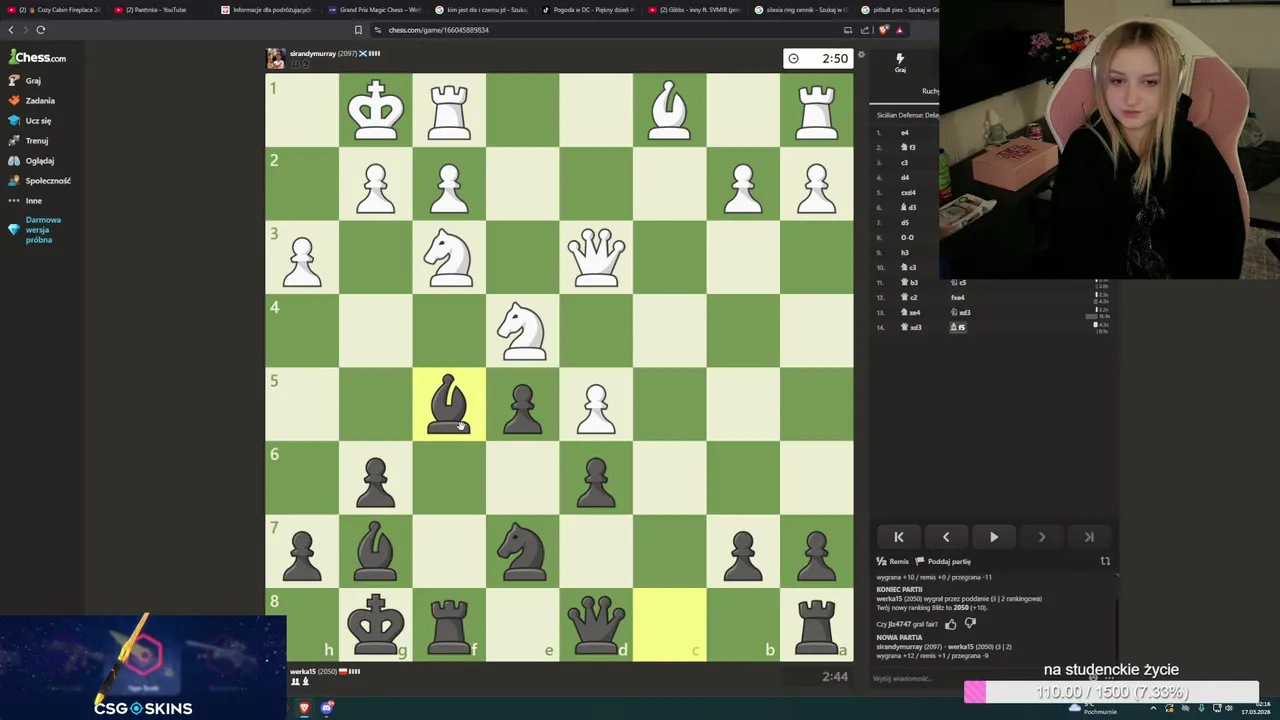The image size is (1280, 720).
Task: Click the bookmark icon in address bar
Action: point(358,30)
